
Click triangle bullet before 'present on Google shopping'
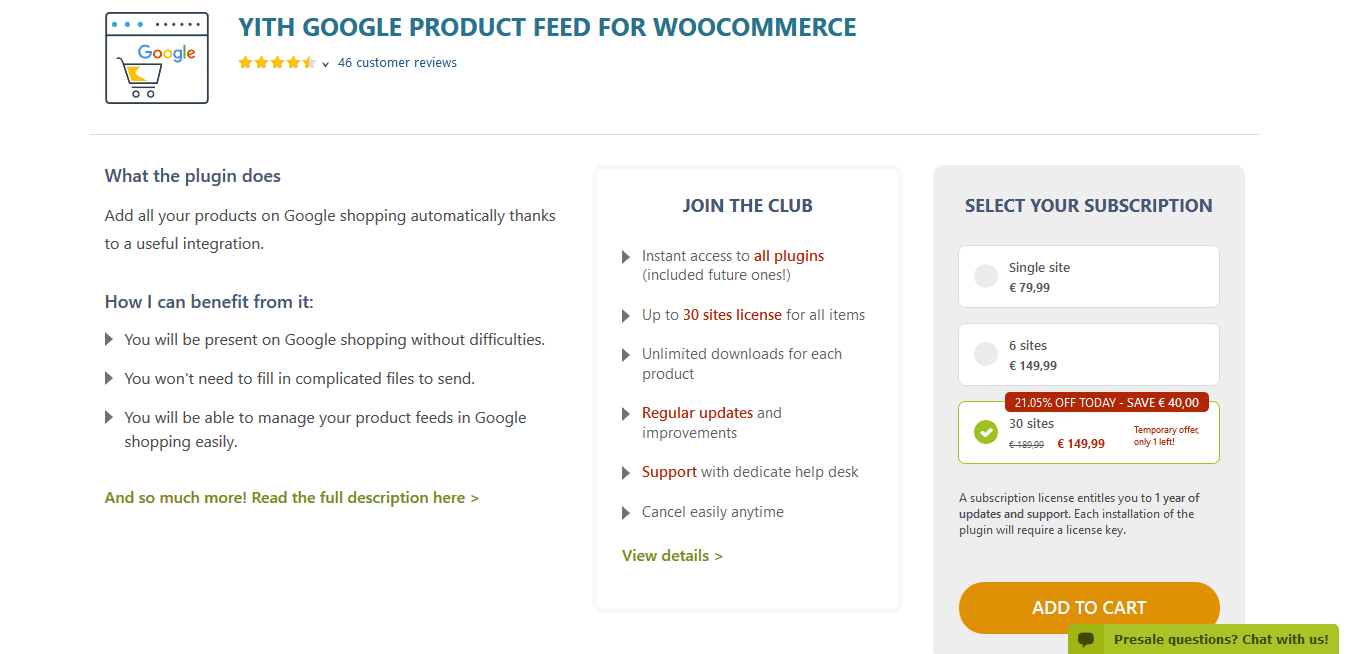pyautogui.click(x=109, y=340)
